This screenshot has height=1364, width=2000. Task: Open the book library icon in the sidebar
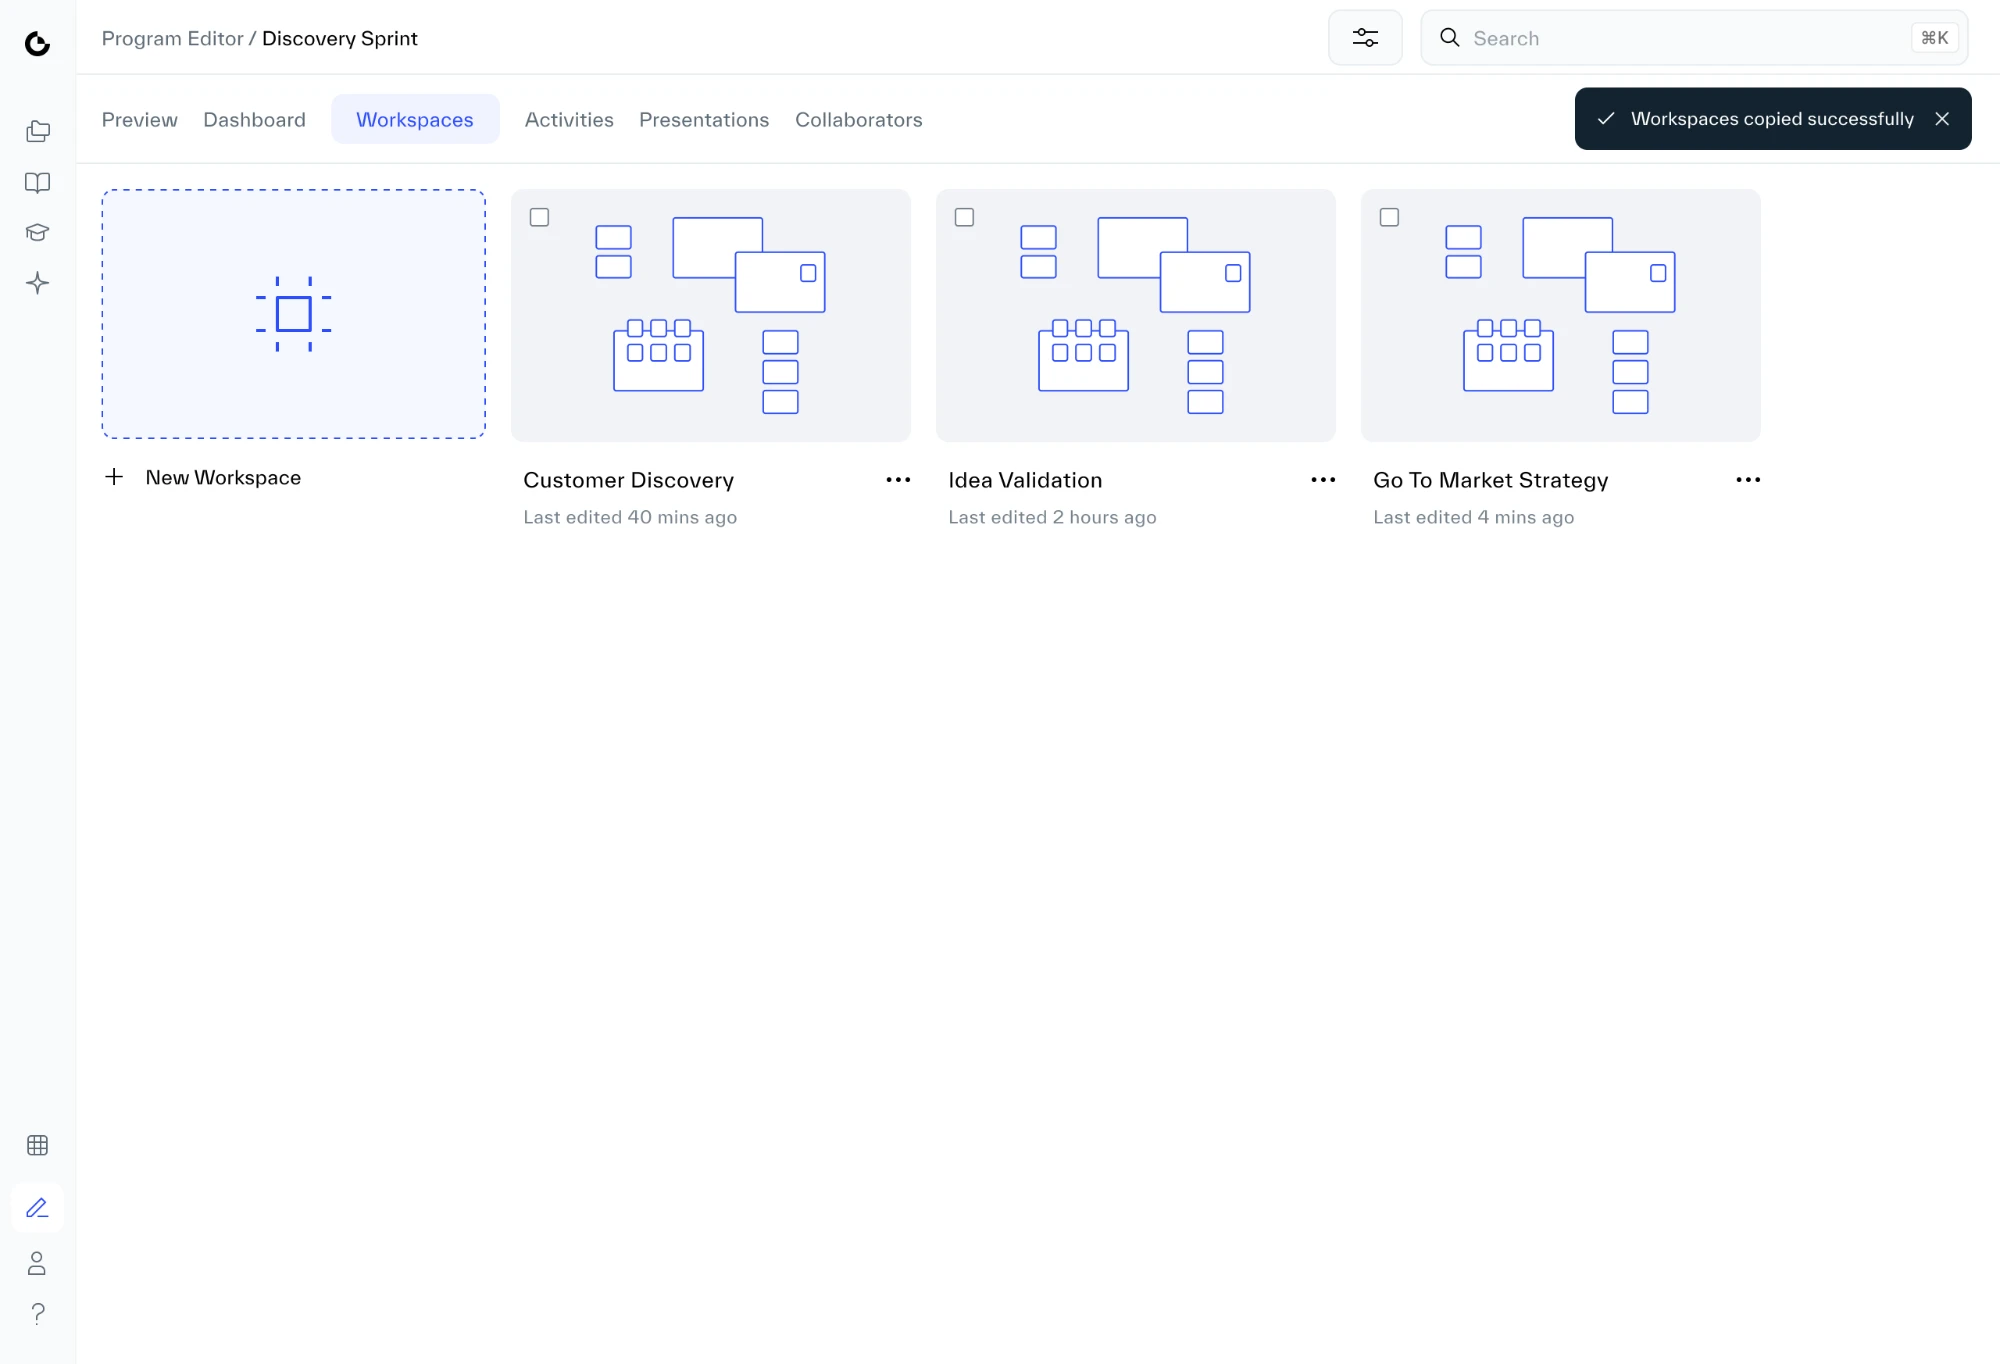point(37,182)
